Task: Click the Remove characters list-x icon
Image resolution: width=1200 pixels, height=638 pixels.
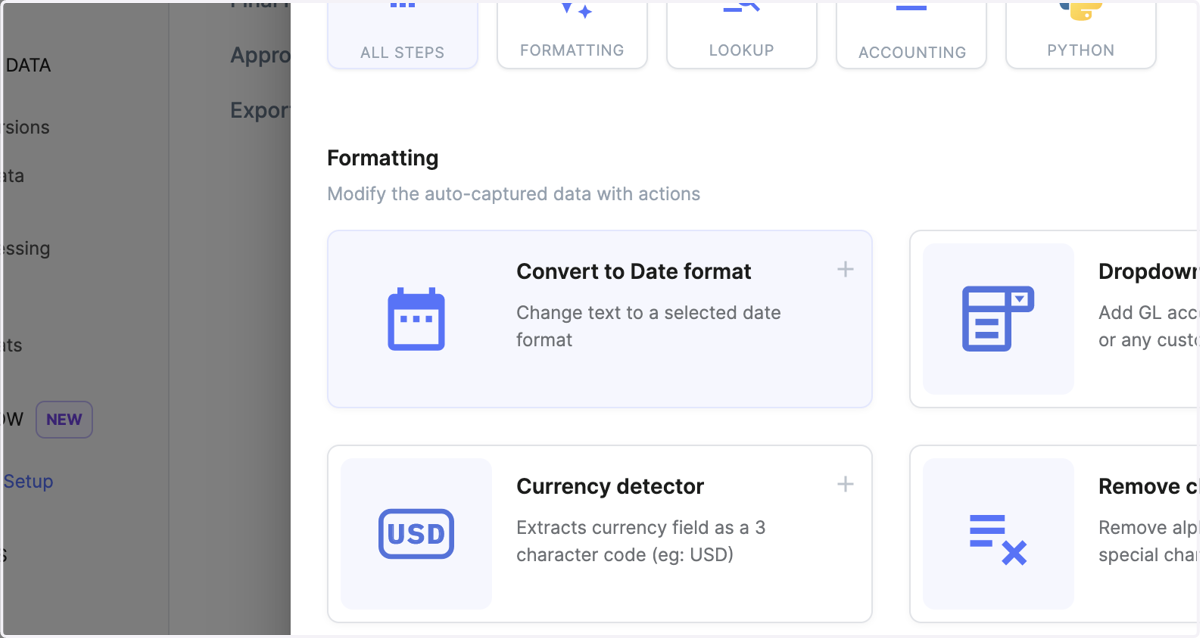Action: 998,539
